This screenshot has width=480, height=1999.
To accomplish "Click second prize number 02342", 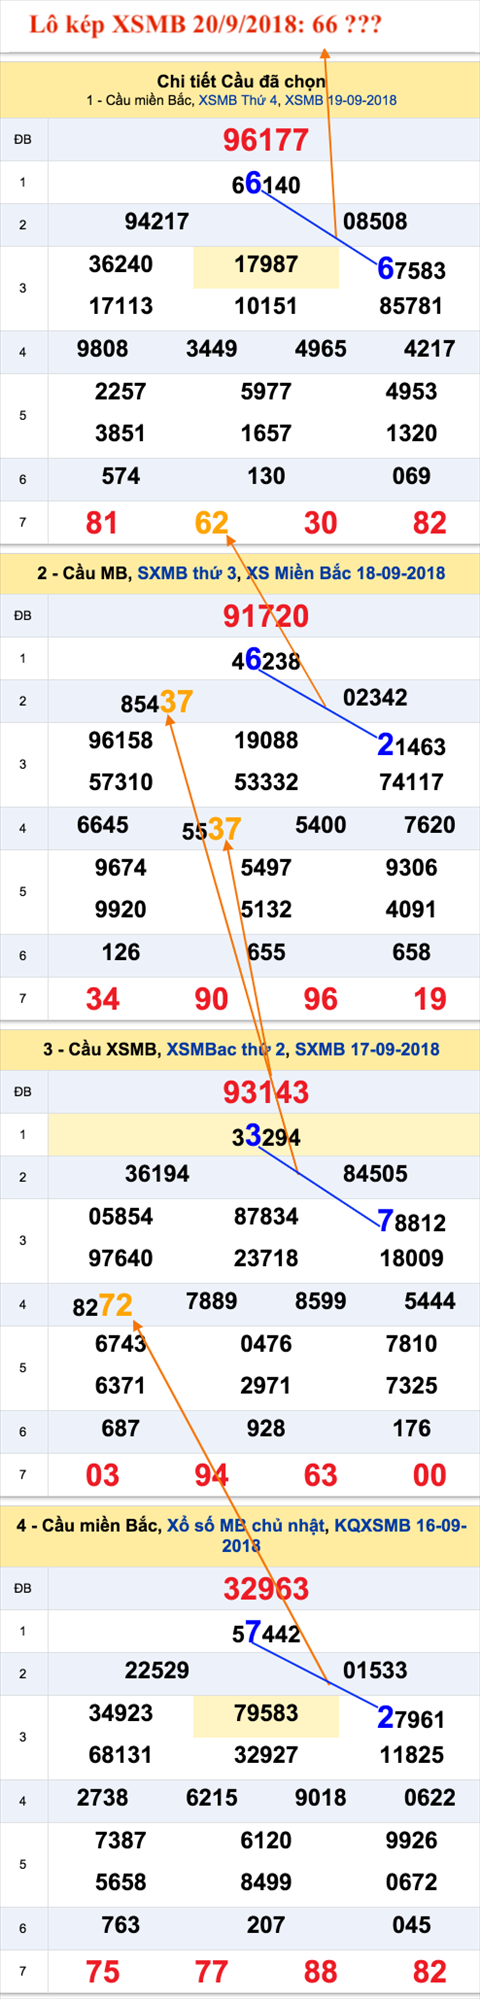I will pyautogui.click(x=375, y=698).
